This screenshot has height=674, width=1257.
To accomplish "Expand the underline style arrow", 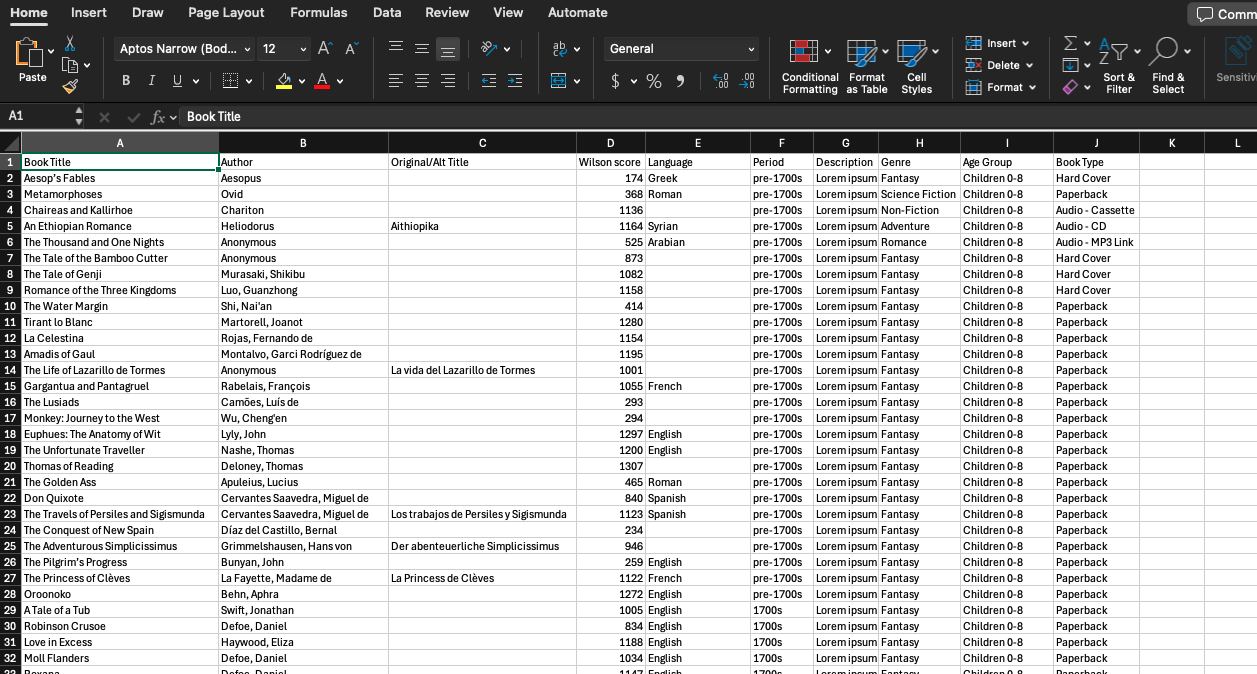I will pos(196,81).
